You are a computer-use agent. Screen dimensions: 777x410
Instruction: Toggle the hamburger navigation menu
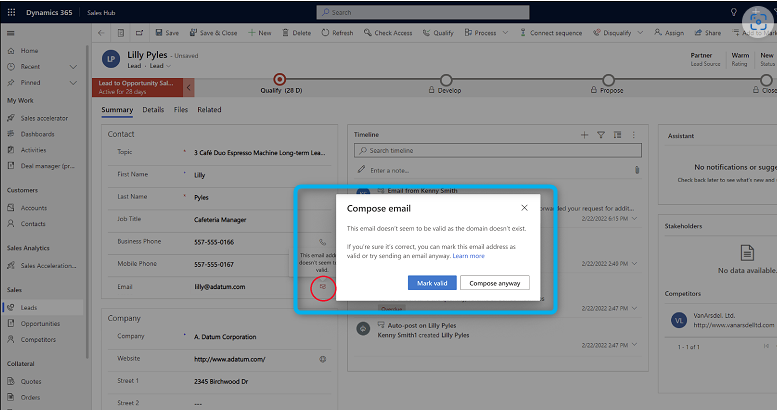[x=11, y=33]
